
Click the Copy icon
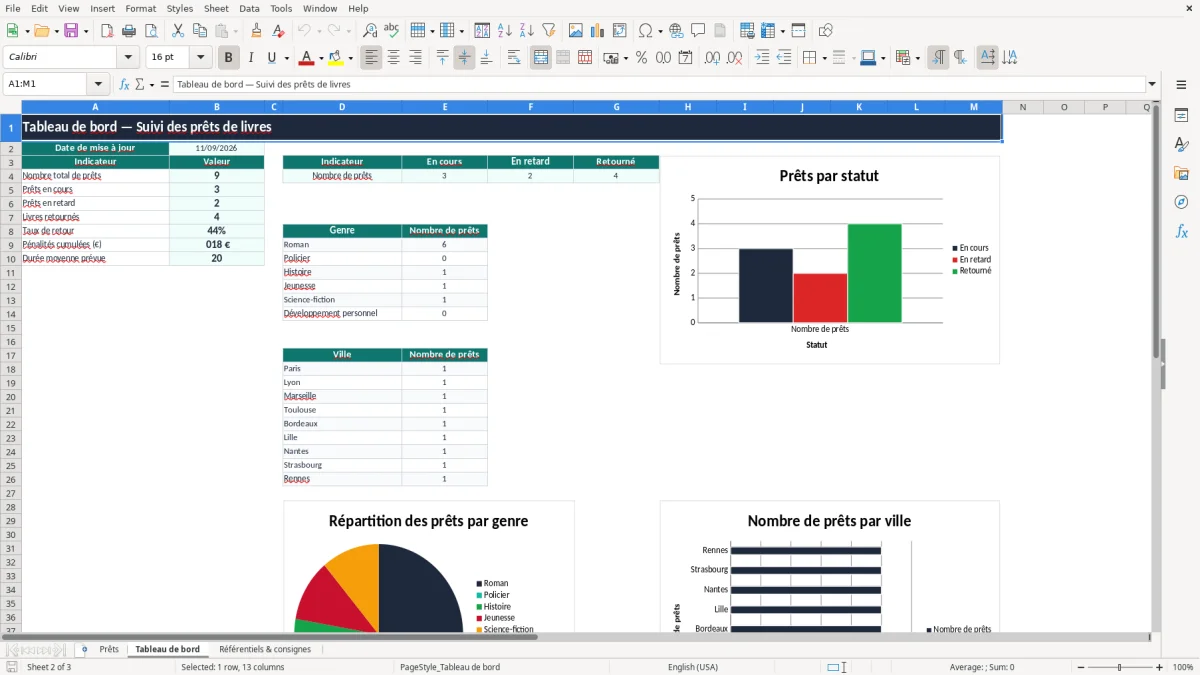pyautogui.click(x=200, y=31)
